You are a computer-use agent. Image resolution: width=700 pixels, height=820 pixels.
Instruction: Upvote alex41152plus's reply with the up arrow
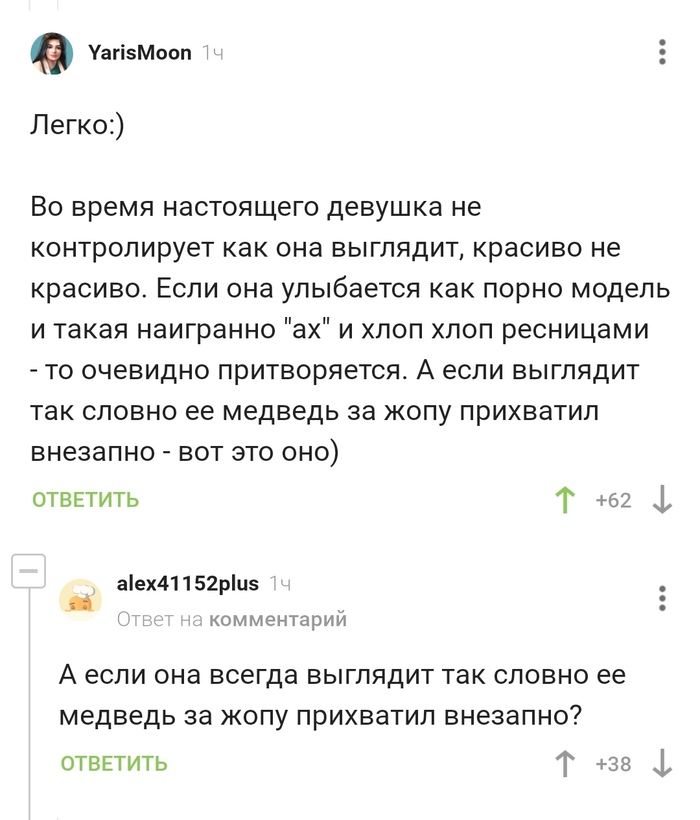[567, 763]
